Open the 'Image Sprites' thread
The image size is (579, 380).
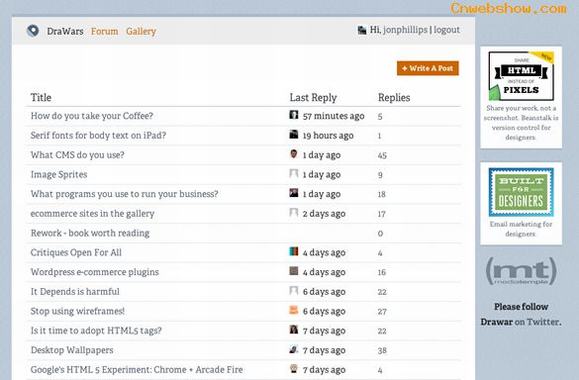pyautogui.click(x=59, y=174)
